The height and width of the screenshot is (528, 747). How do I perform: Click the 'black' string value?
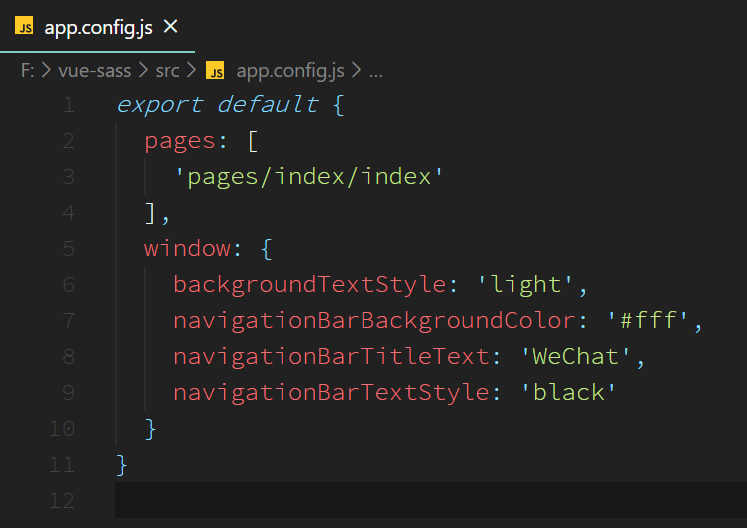point(568,393)
